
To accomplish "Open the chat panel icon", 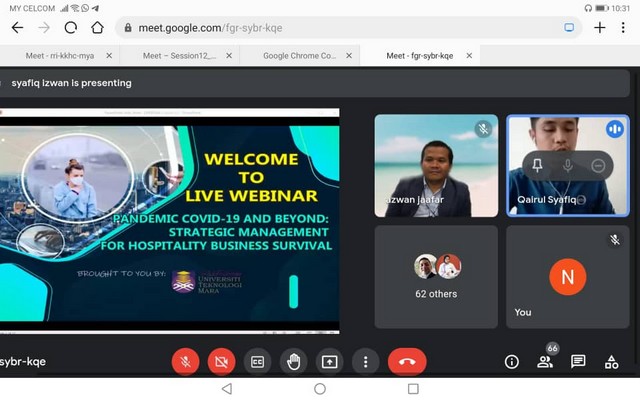I will tap(578, 361).
